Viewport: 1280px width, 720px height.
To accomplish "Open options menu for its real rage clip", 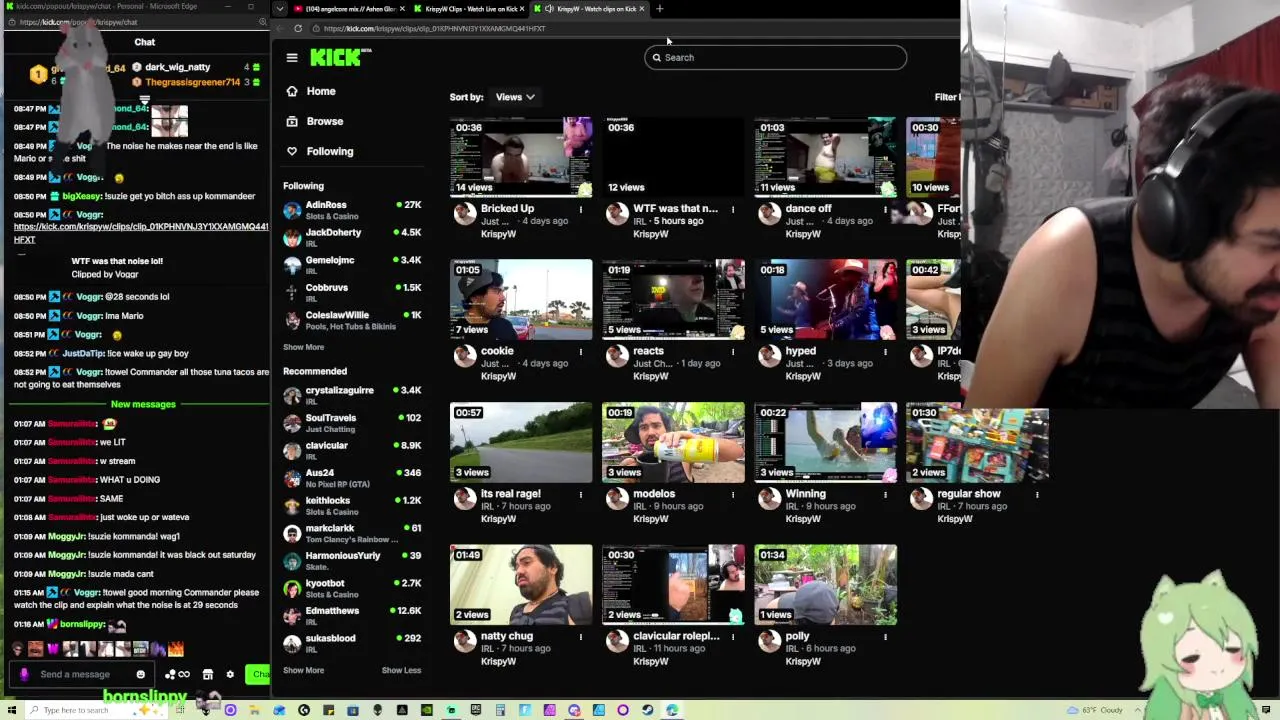I will 581,495.
